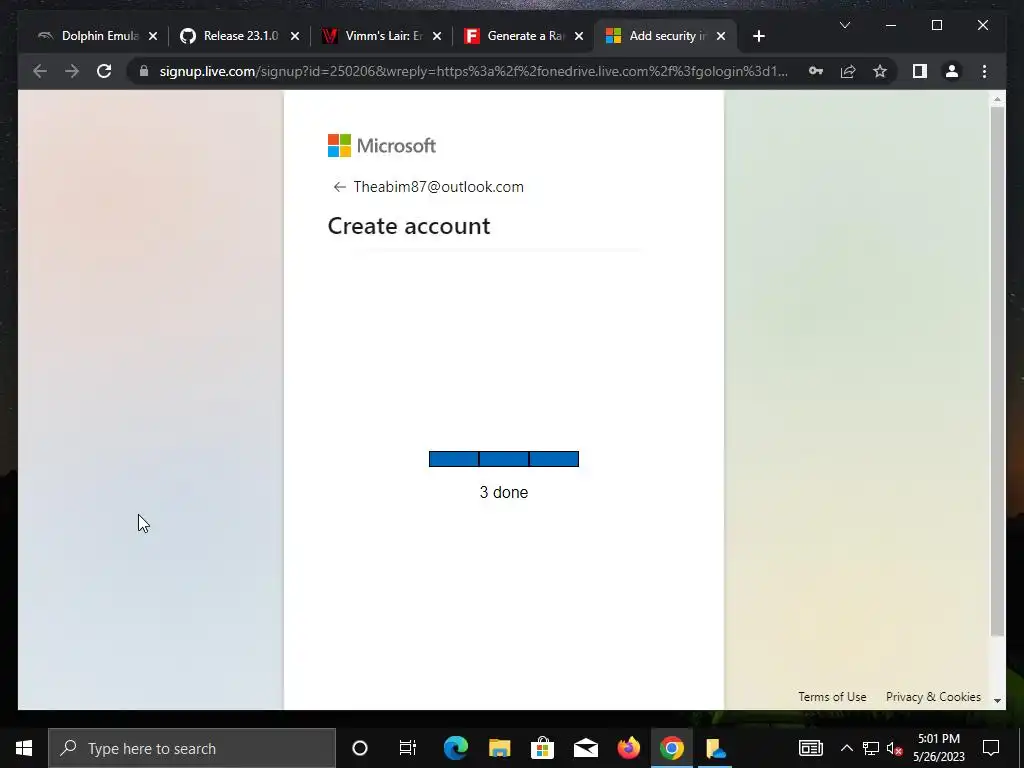The width and height of the screenshot is (1024, 768).
Task: Open network status in system tray
Action: [871, 748]
